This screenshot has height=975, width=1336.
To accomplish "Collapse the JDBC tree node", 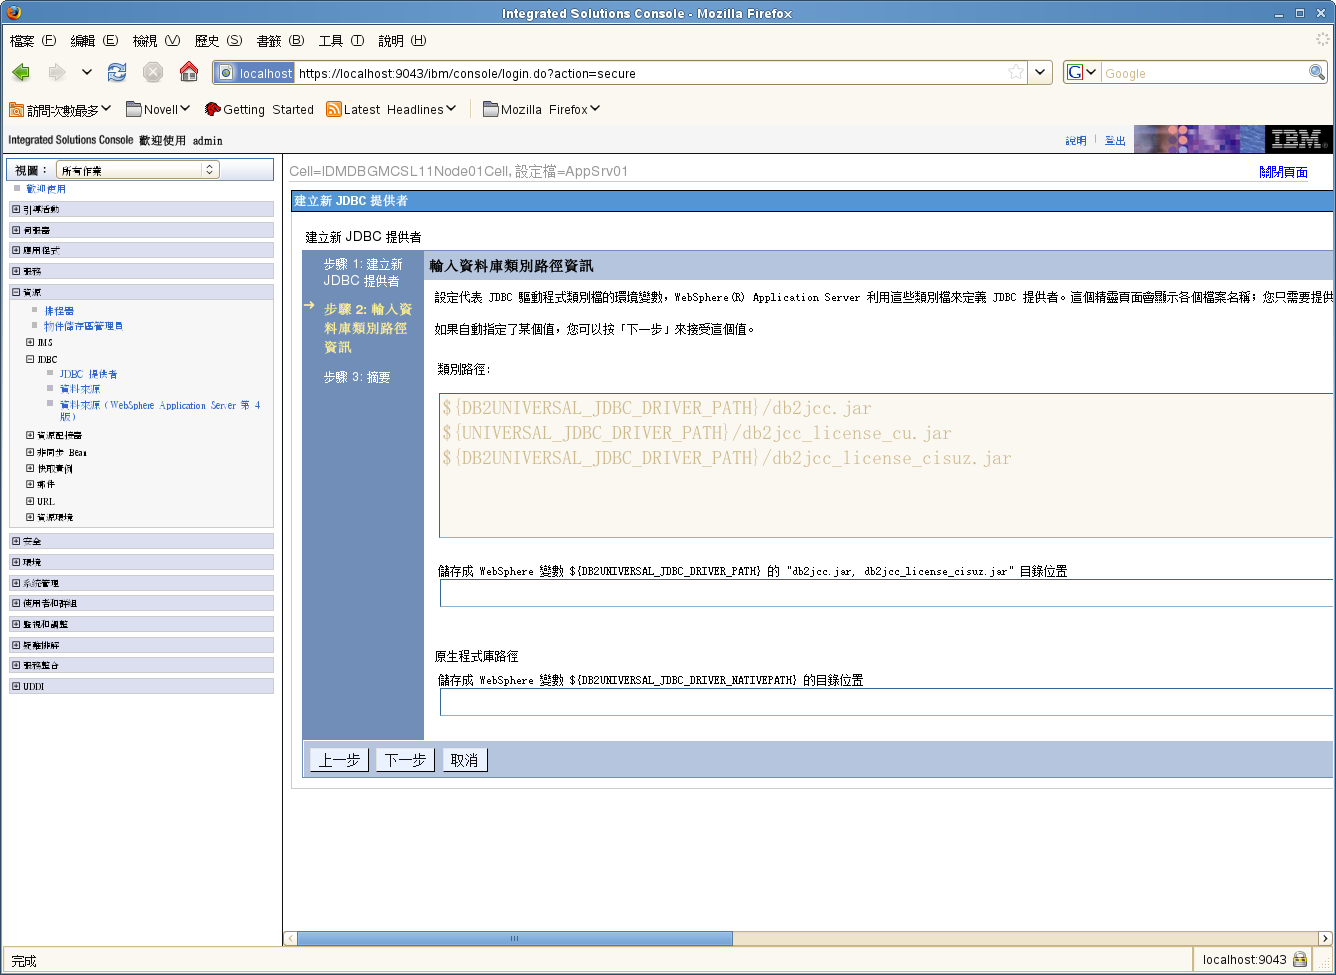I will click(30, 359).
